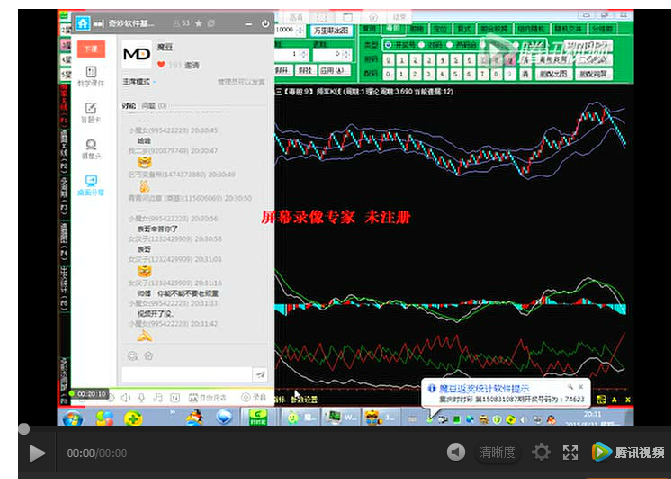Mute the video with the speaker icon
671x479 pixels.
[x=455, y=453]
